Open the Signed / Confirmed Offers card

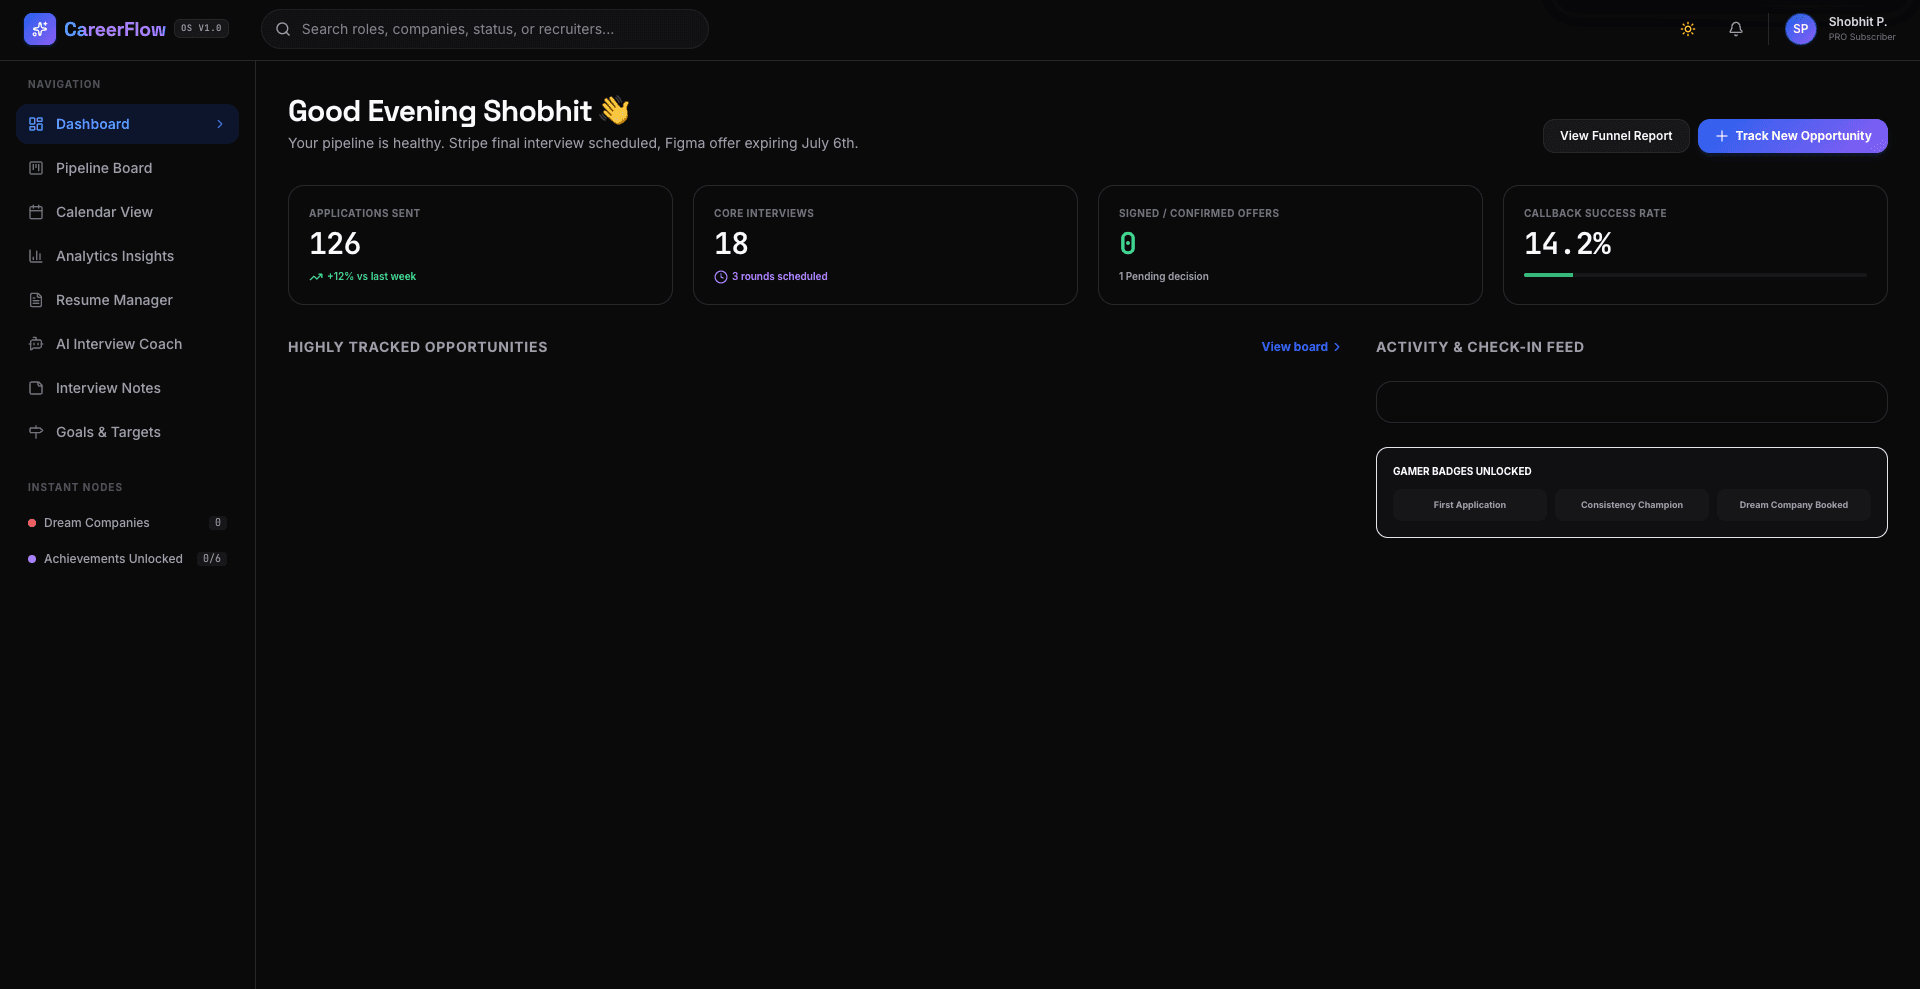[x=1290, y=245]
